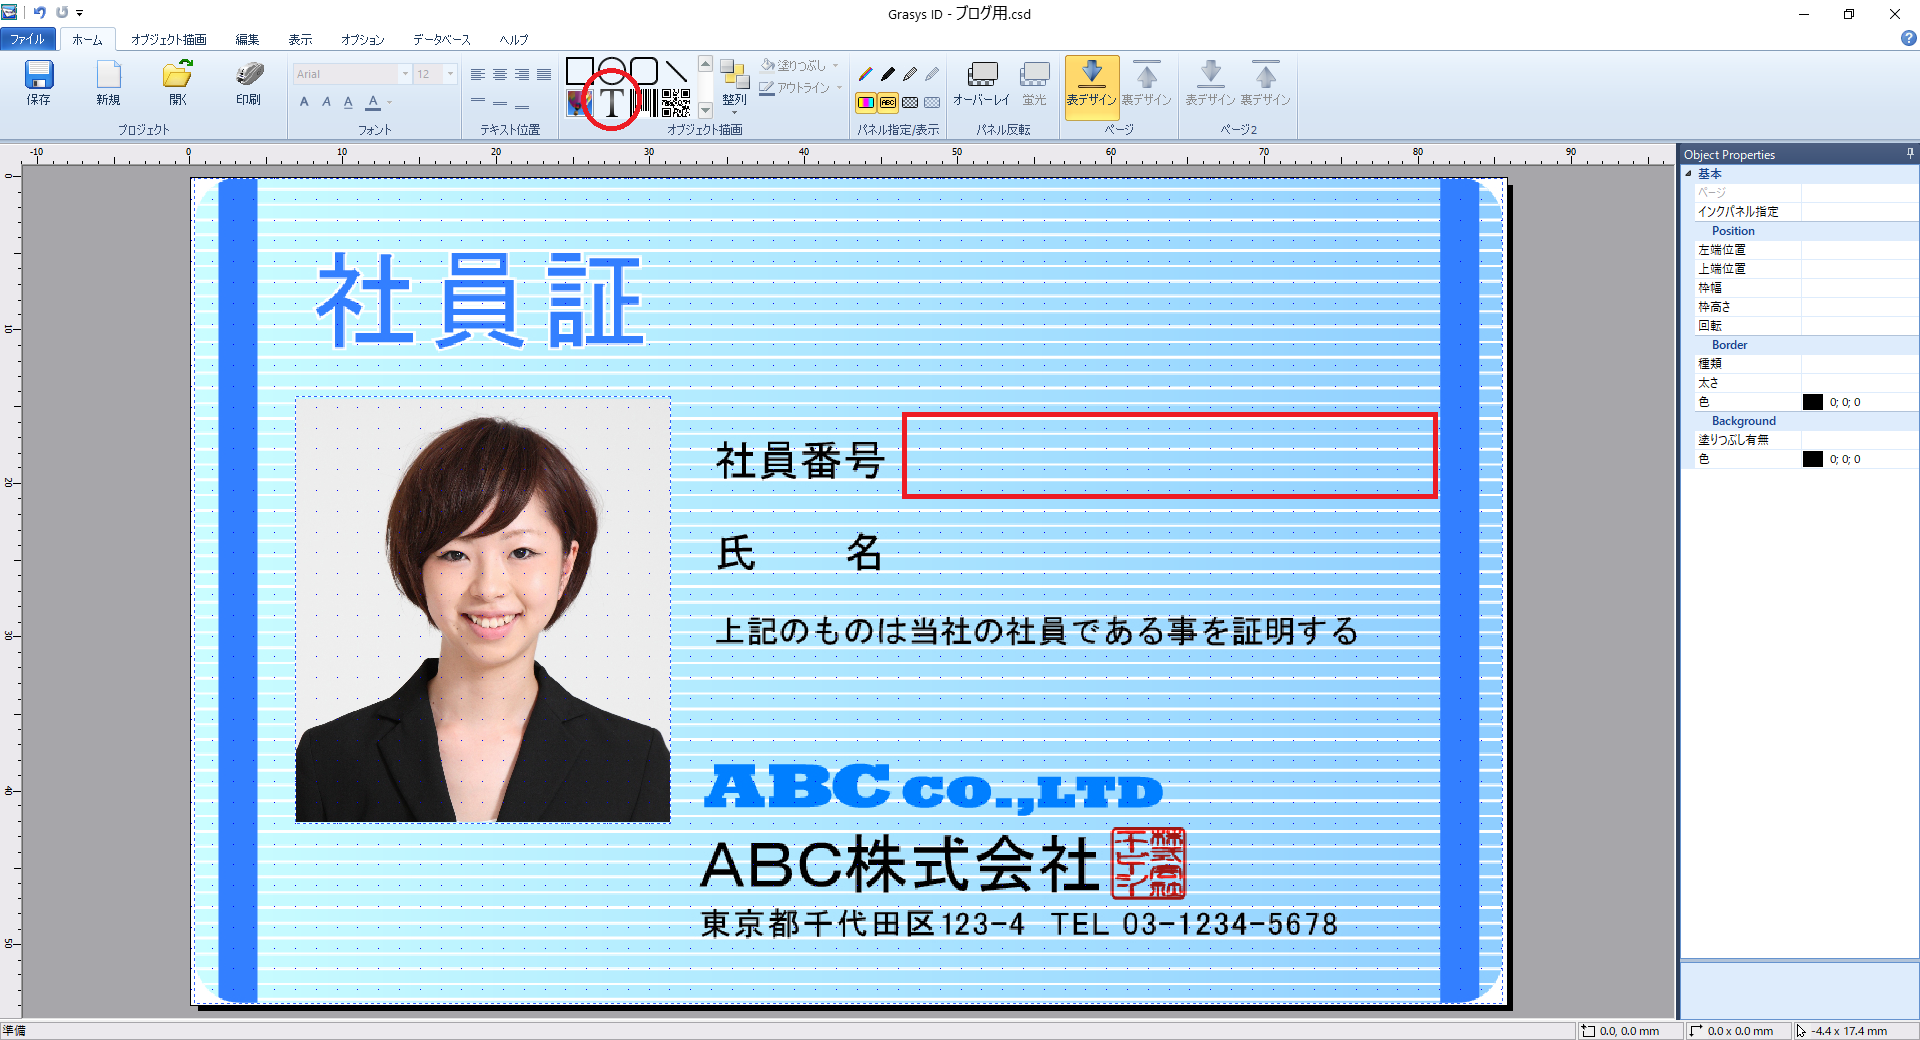Click the undo arrow in quick access bar

coord(40,13)
